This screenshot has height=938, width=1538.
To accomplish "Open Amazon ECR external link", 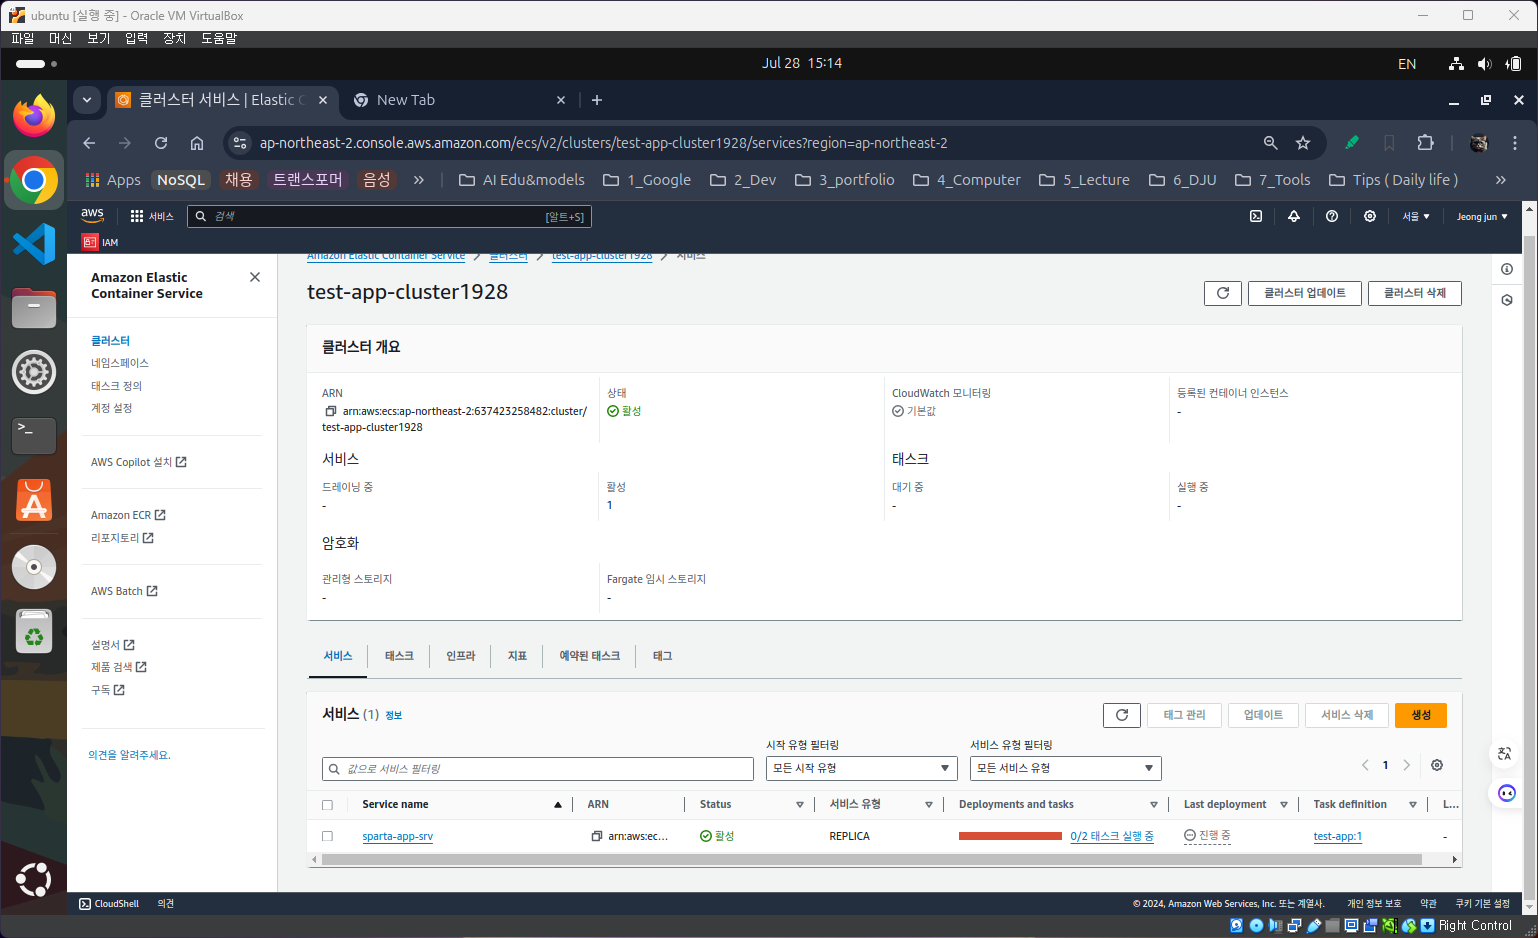I will [128, 515].
